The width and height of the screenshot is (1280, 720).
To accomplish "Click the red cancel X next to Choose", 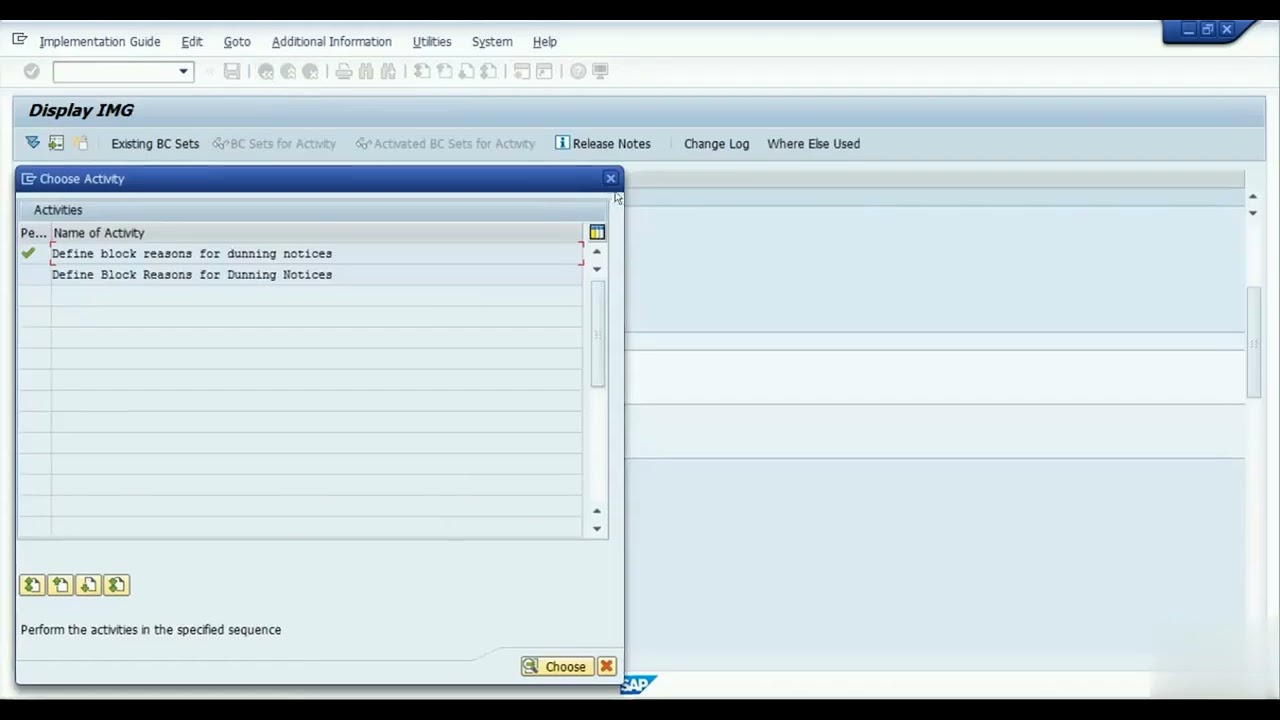I will 606,667.
